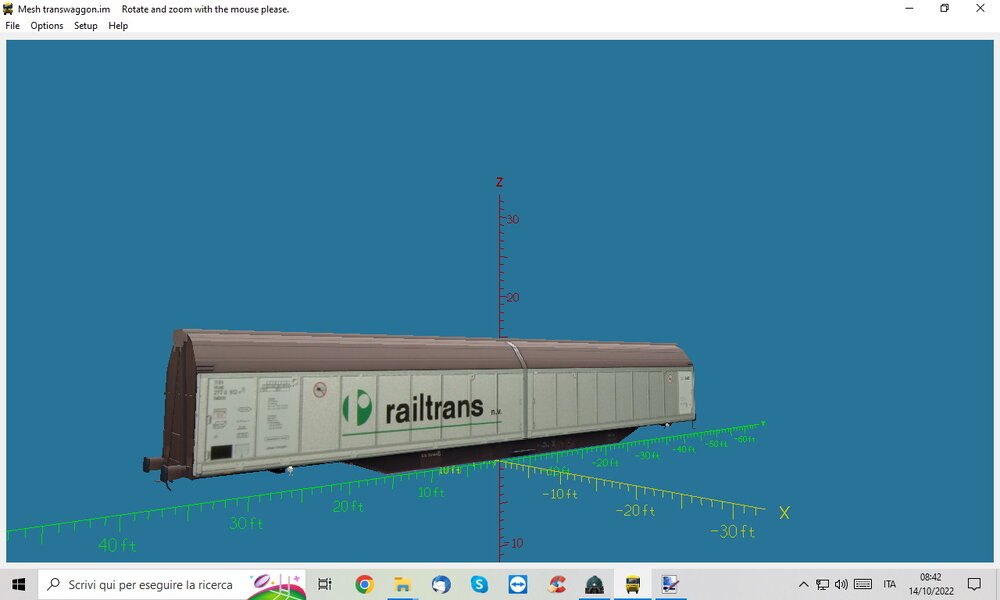Open the File menu

pos(13,26)
